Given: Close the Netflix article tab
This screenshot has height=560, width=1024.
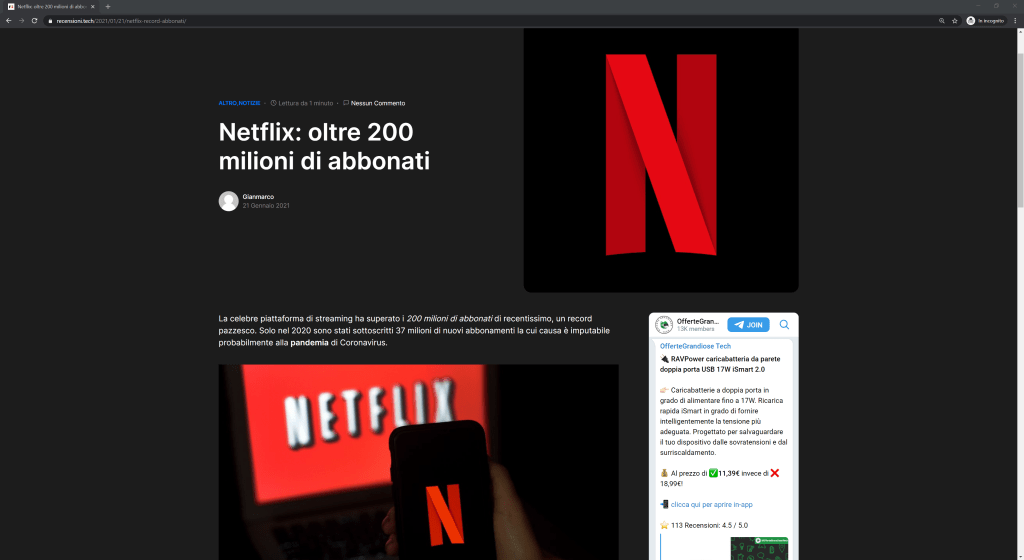Looking at the screenshot, I should 93,7.
